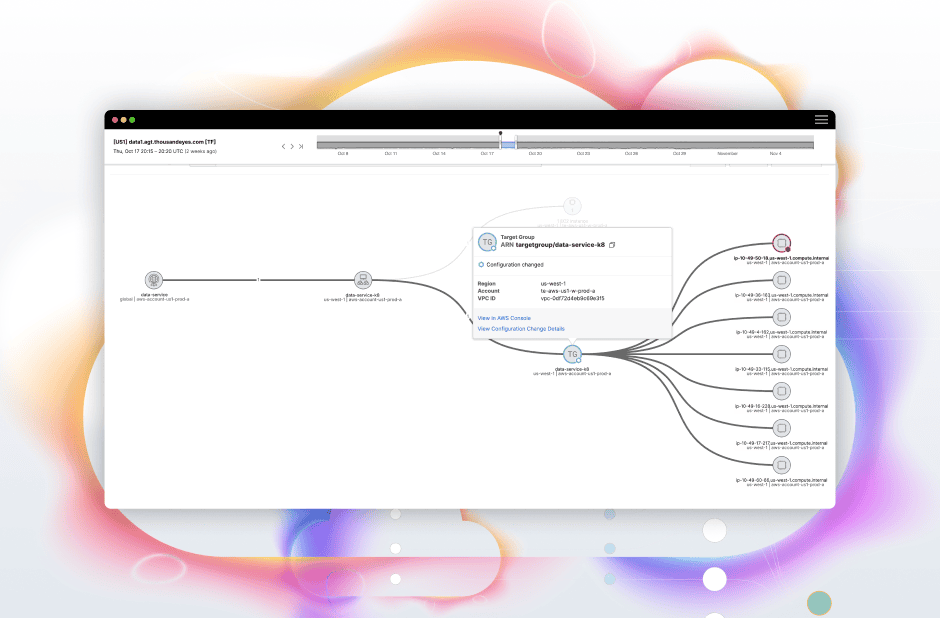Open View Configuration Change Details link
The width and height of the screenshot is (940, 618).
tap(521, 328)
